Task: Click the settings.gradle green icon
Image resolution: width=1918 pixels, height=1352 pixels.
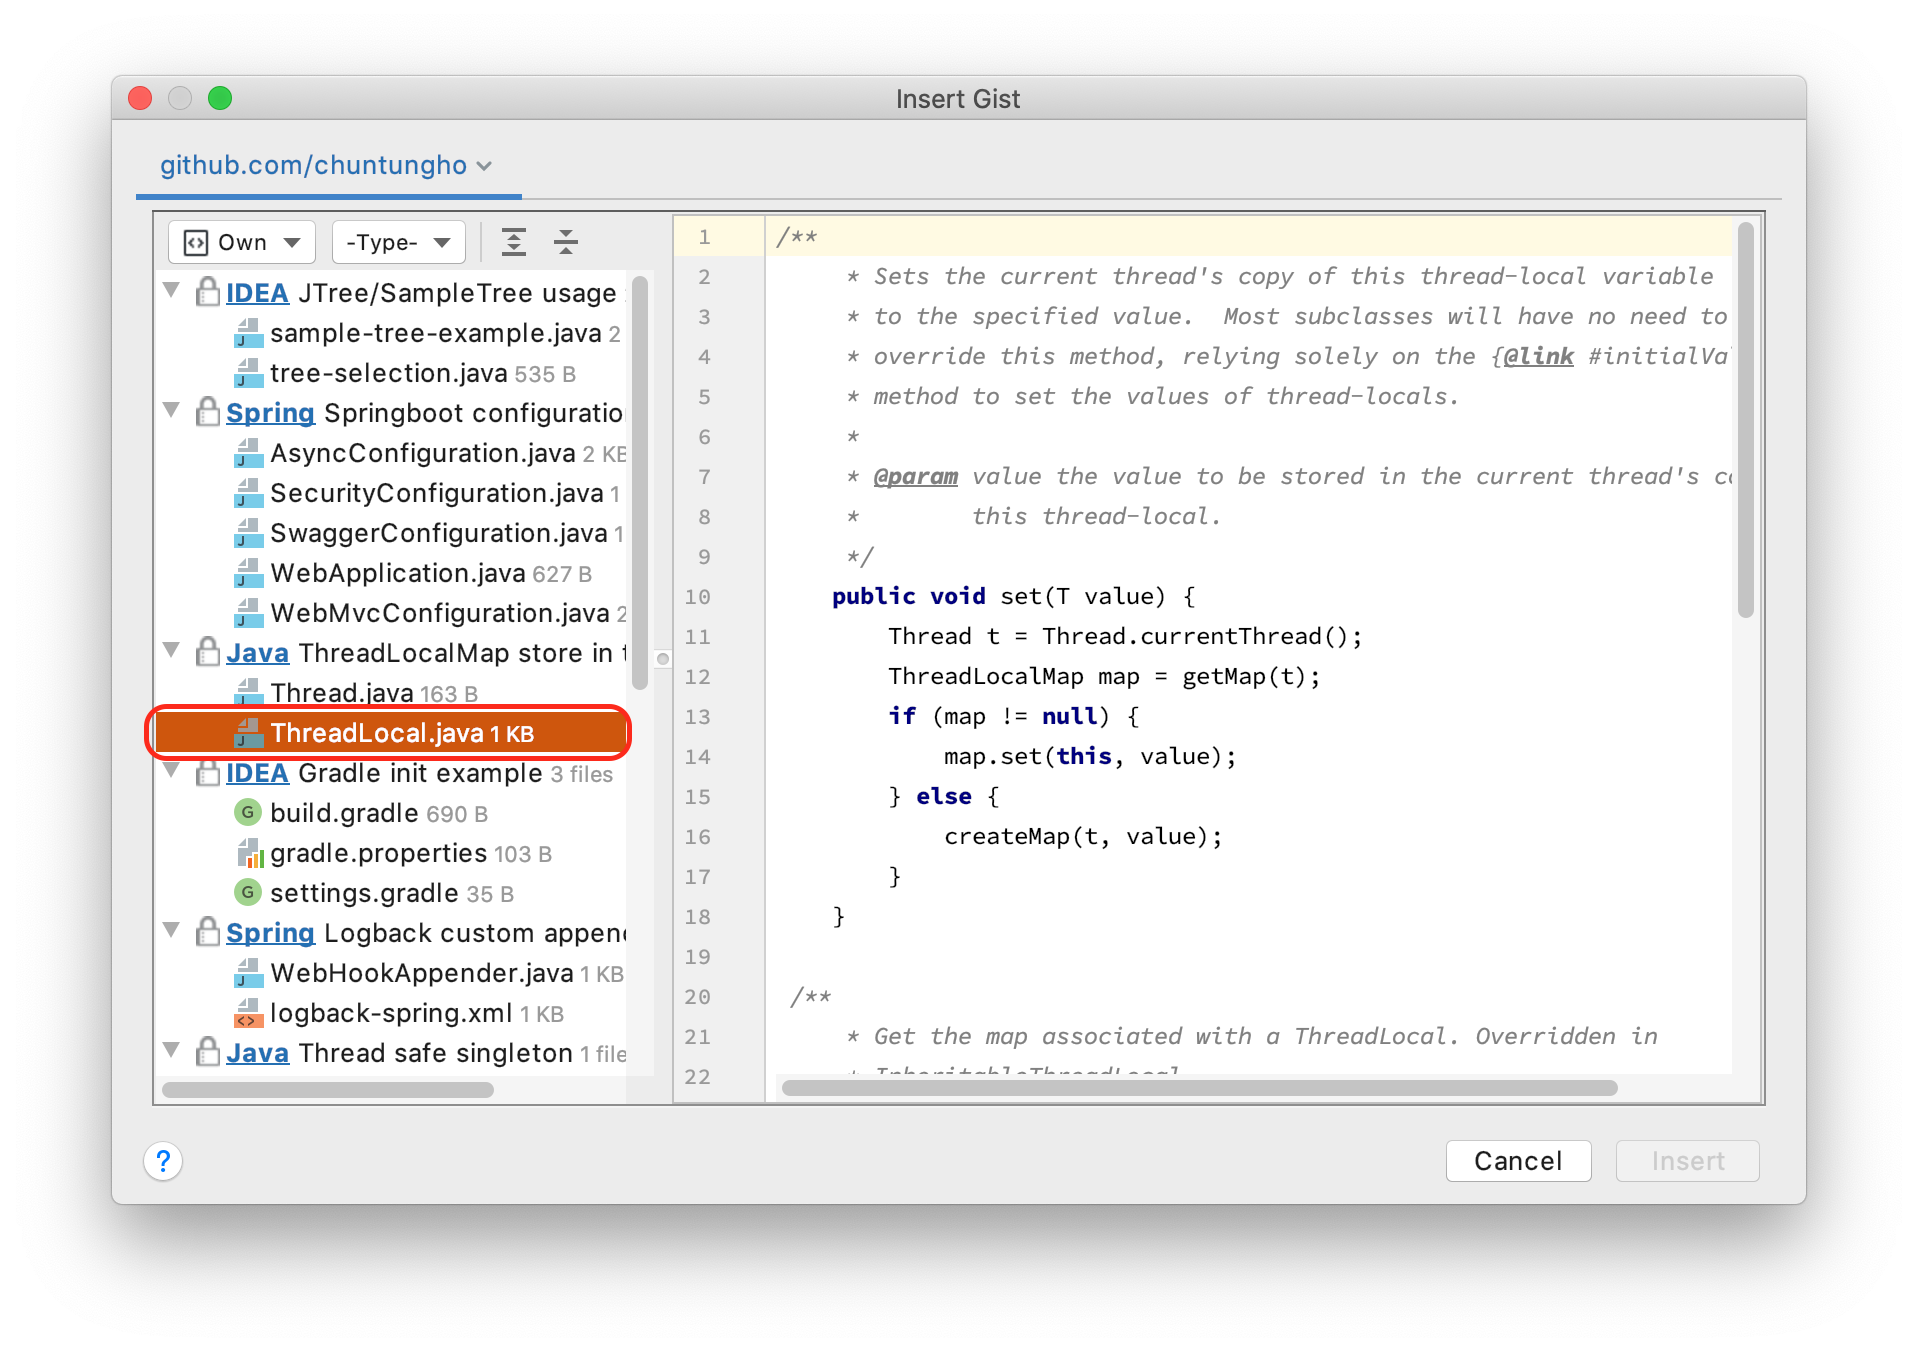Action: [x=247, y=893]
